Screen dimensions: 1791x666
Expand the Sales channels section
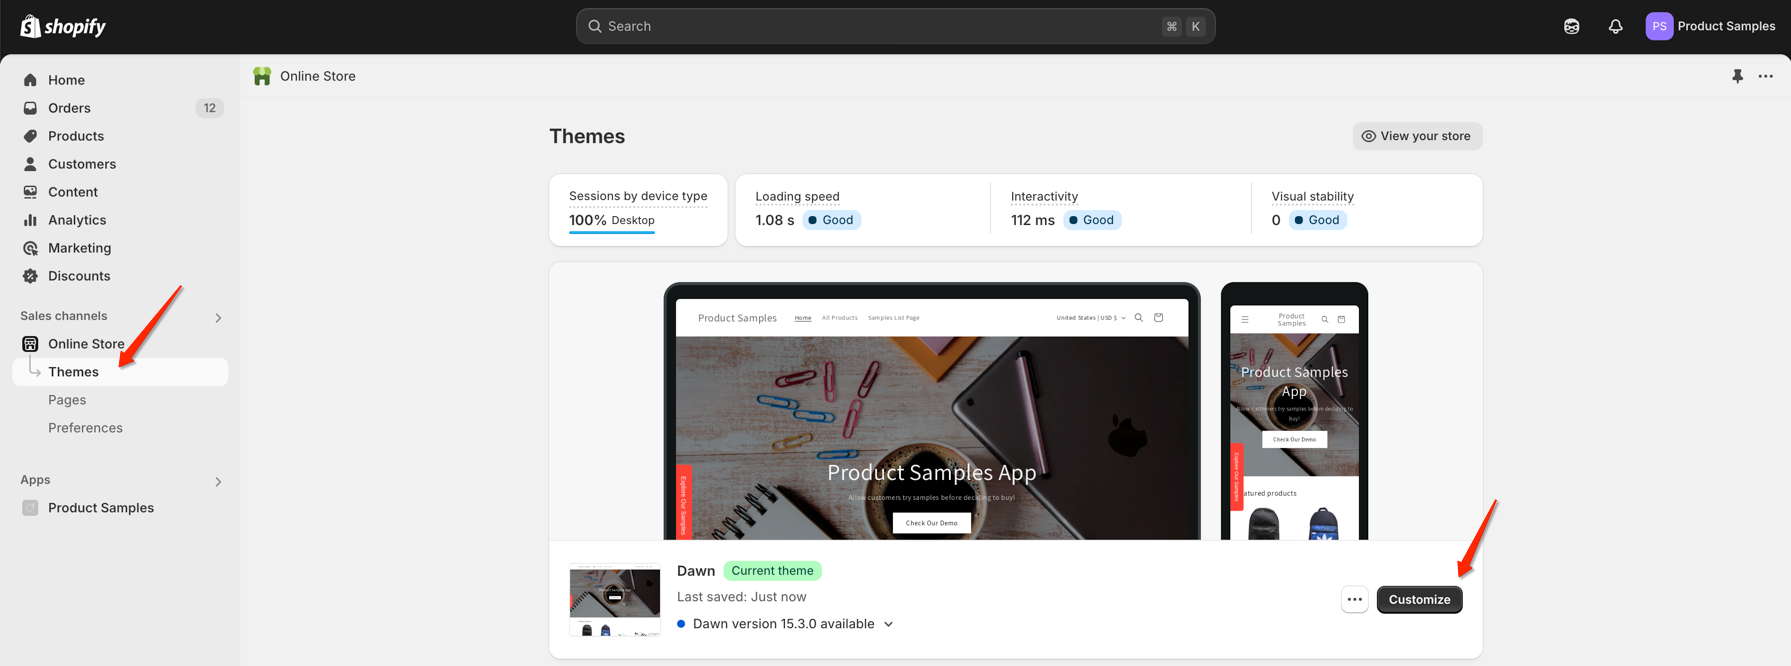(218, 318)
